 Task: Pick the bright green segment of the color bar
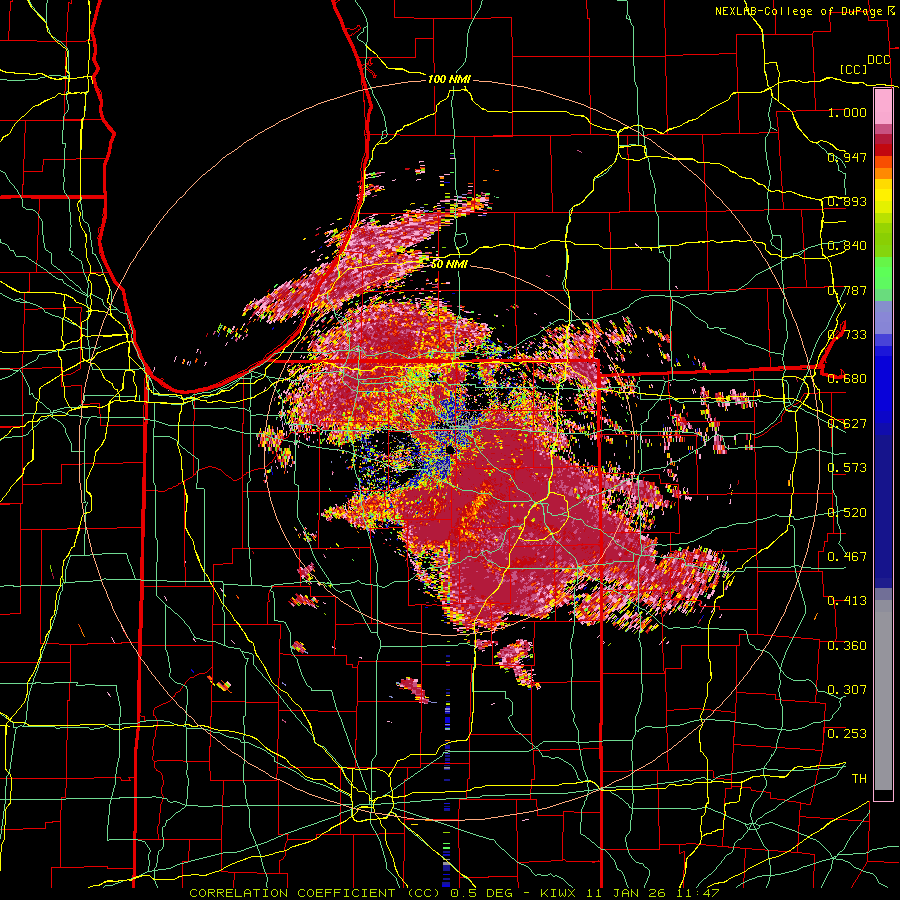pos(883,273)
